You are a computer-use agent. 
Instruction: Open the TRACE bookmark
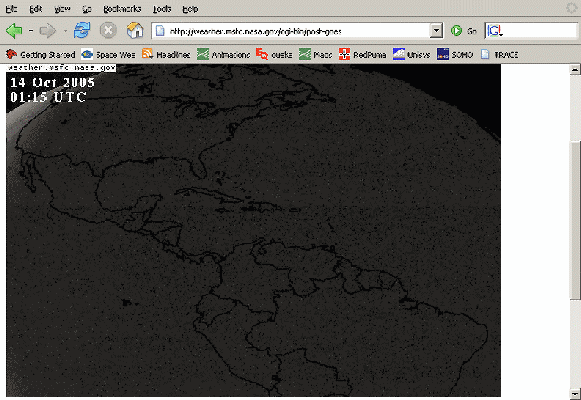499,54
